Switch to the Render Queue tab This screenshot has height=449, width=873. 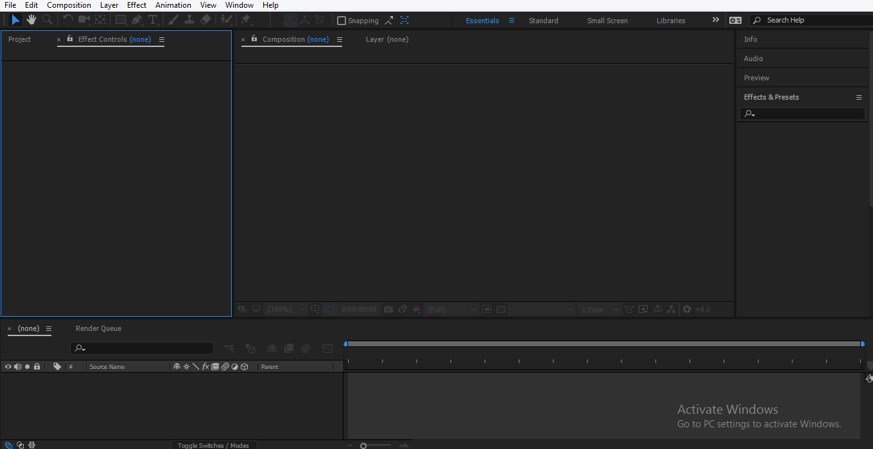pos(98,329)
